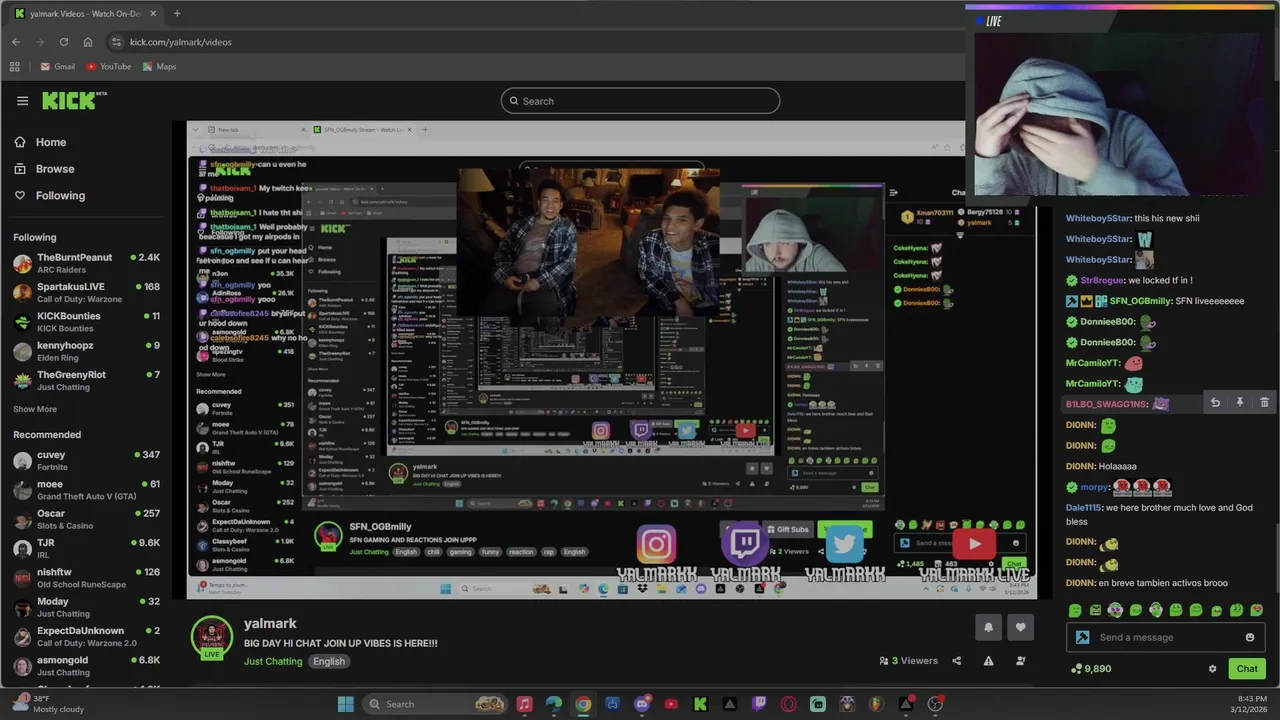The width and height of the screenshot is (1280, 720).
Task: Toggle follow with the heart button
Action: [1020, 627]
